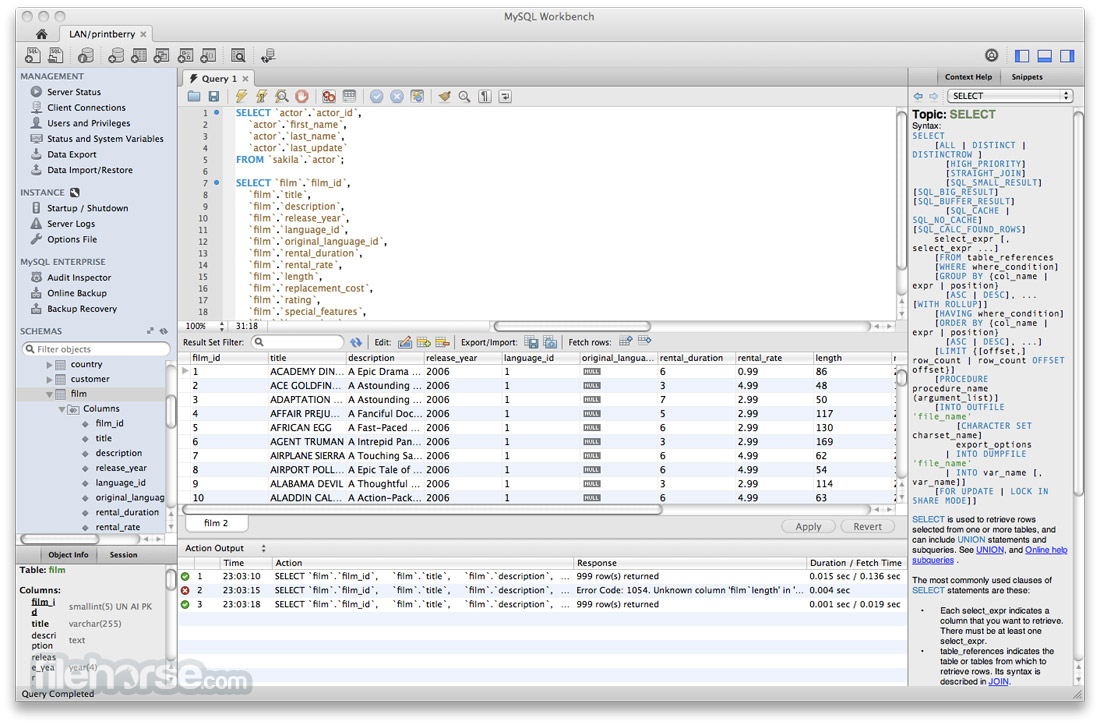Screen dimensions: 1100x725
Task: Export the recordset to an external file
Action: click(x=532, y=342)
